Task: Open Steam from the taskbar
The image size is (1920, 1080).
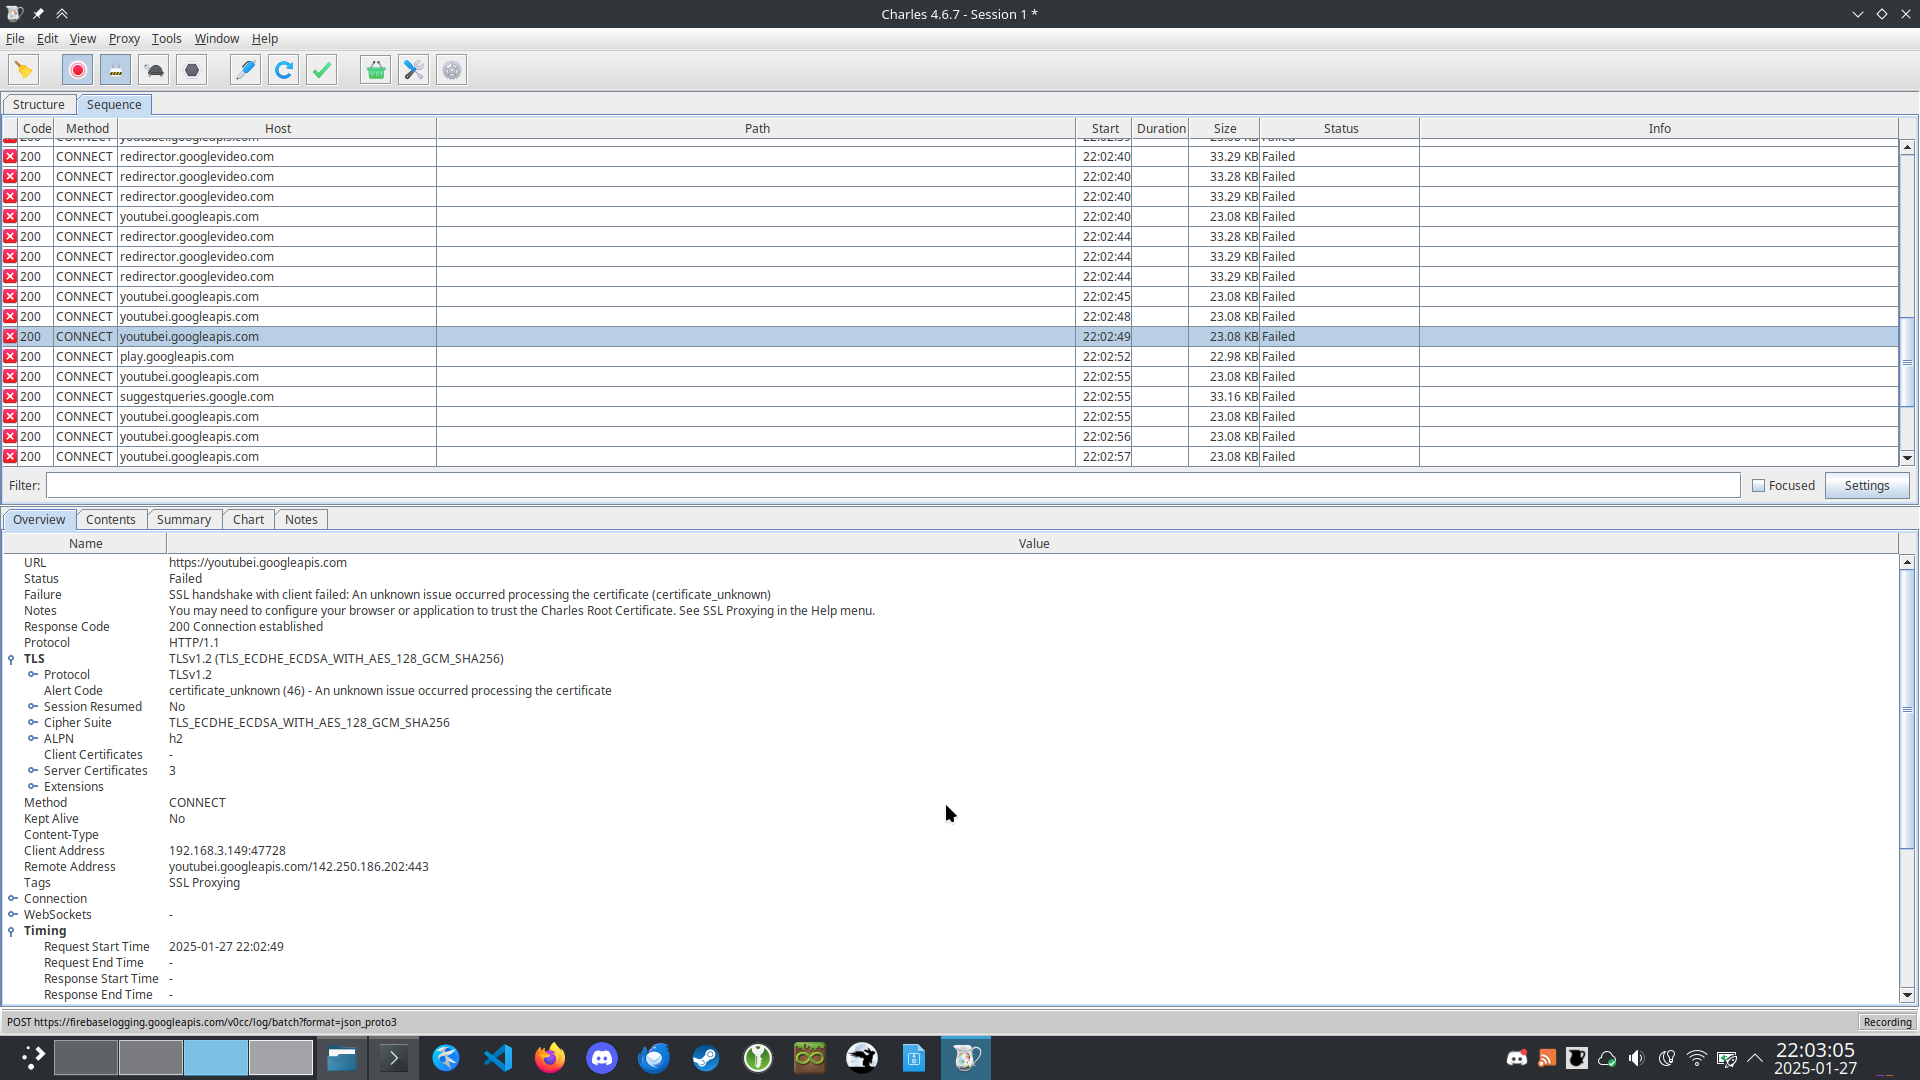Action: coord(706,1058)
